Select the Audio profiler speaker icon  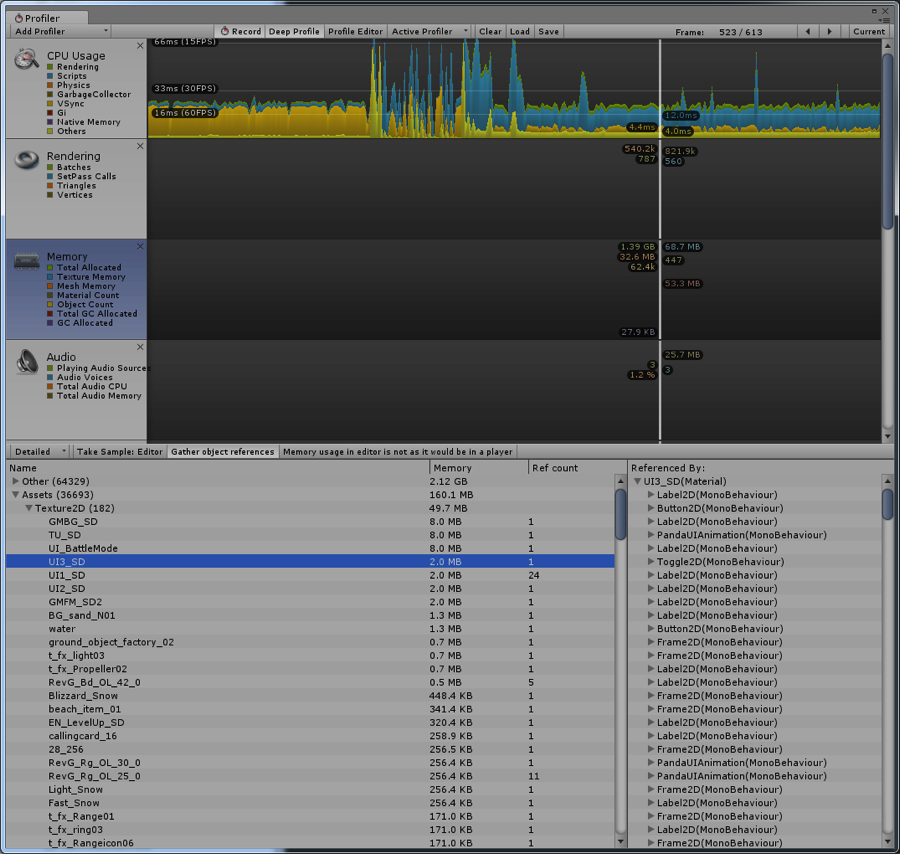(x=26, y=362)
